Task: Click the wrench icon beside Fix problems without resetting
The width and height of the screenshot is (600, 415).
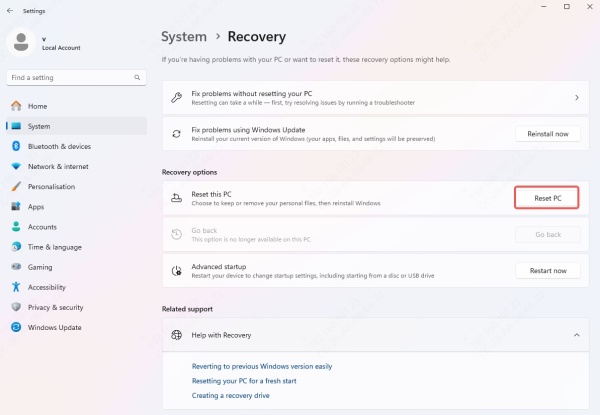Action: click(x=176, y=98)
